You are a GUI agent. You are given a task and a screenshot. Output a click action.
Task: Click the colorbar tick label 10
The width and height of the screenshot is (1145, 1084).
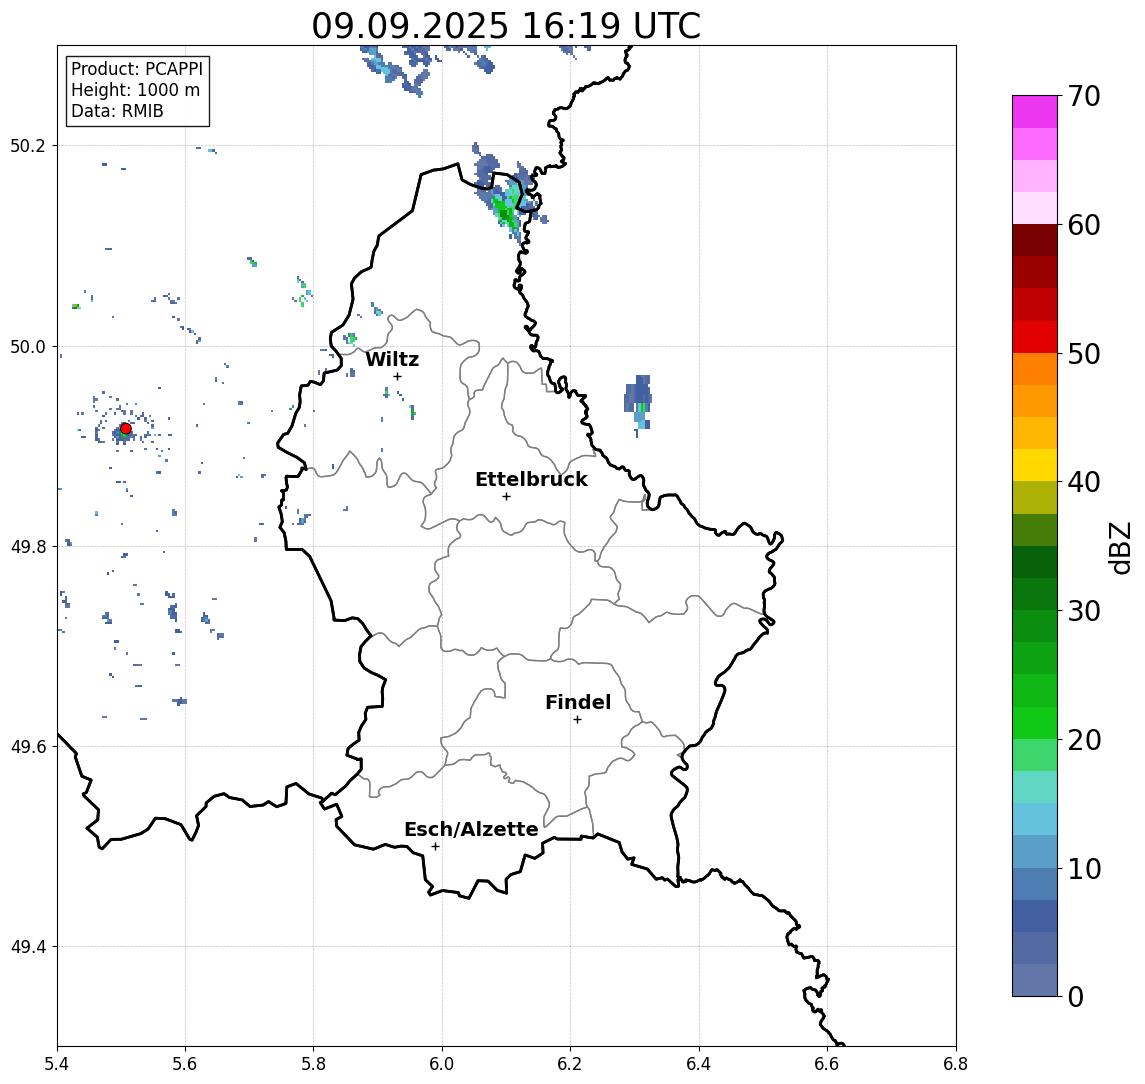click(1084, 869)
